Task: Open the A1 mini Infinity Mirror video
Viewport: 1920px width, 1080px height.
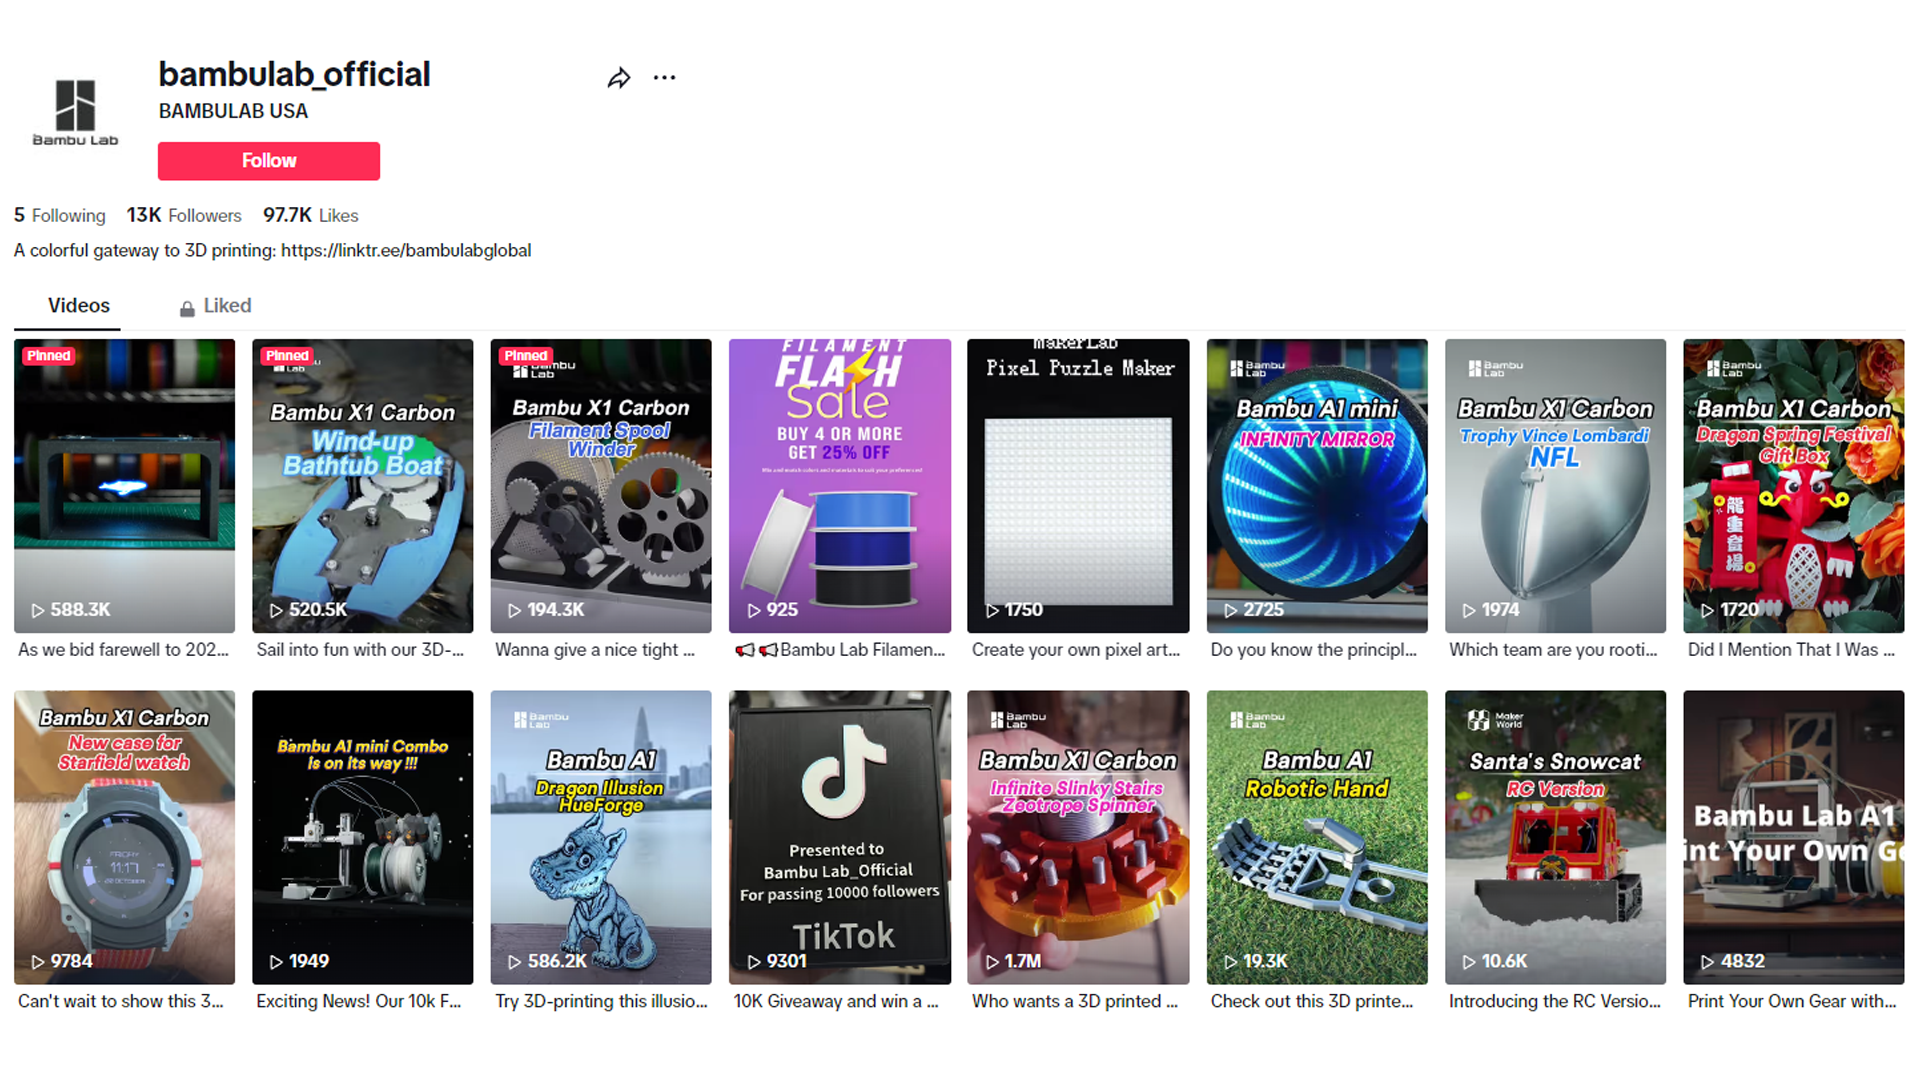Action: tap(1317, 486)
